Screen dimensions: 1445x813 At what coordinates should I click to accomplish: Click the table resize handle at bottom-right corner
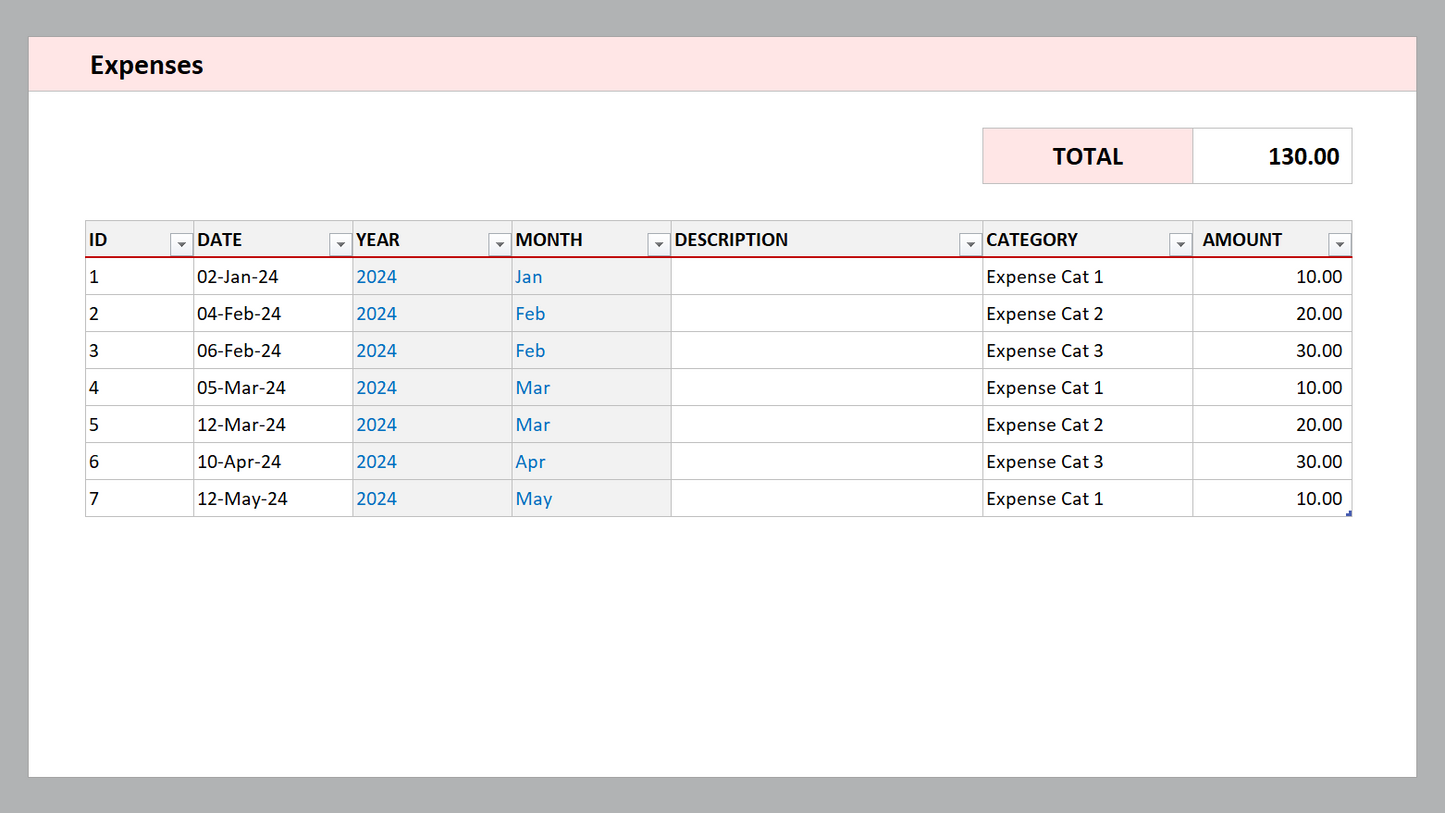point(1349,514)
